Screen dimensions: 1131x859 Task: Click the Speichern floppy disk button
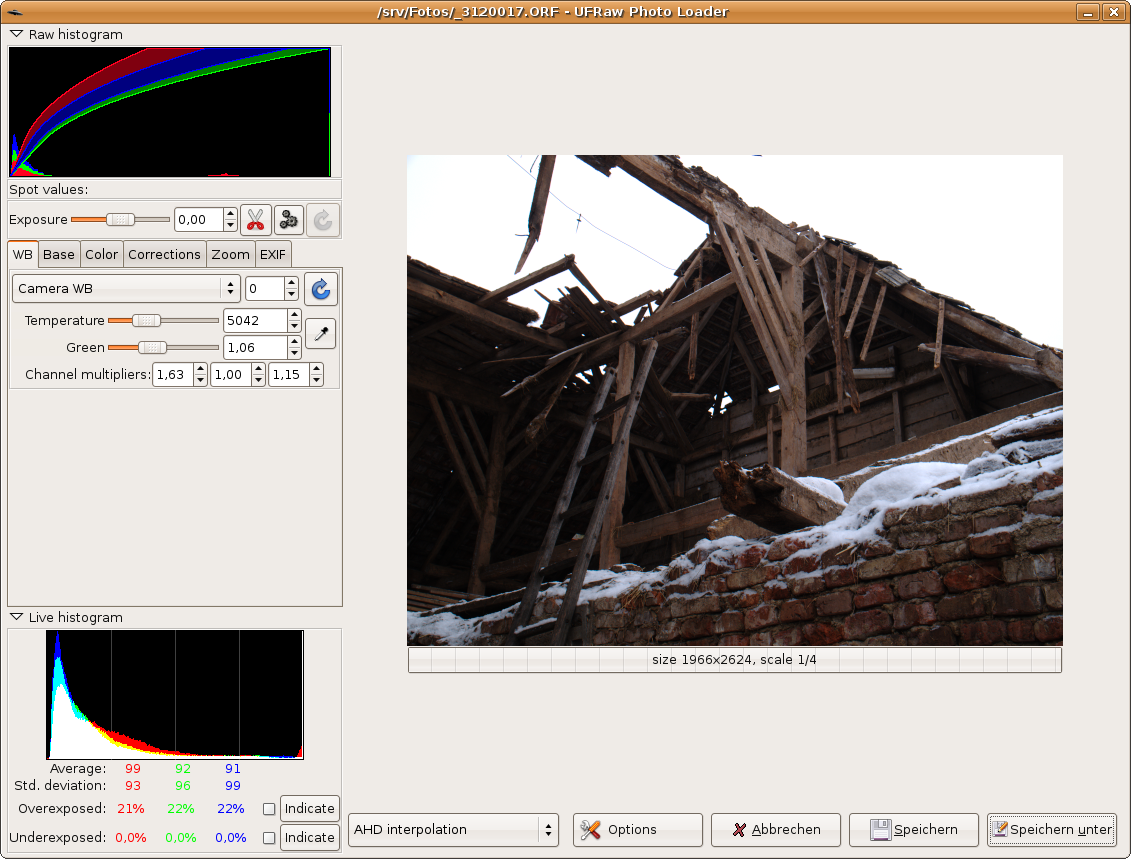click(x=913, y=829)
